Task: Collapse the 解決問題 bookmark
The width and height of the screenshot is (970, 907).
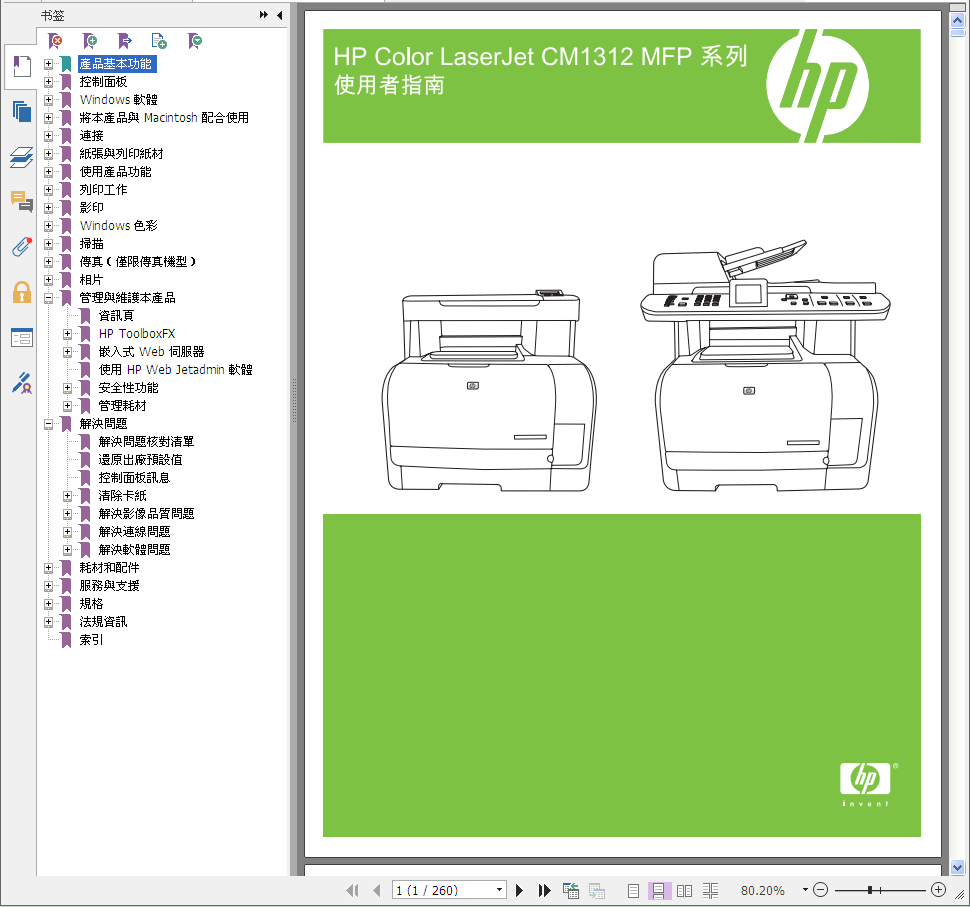Action: click(x=48, y=424)
